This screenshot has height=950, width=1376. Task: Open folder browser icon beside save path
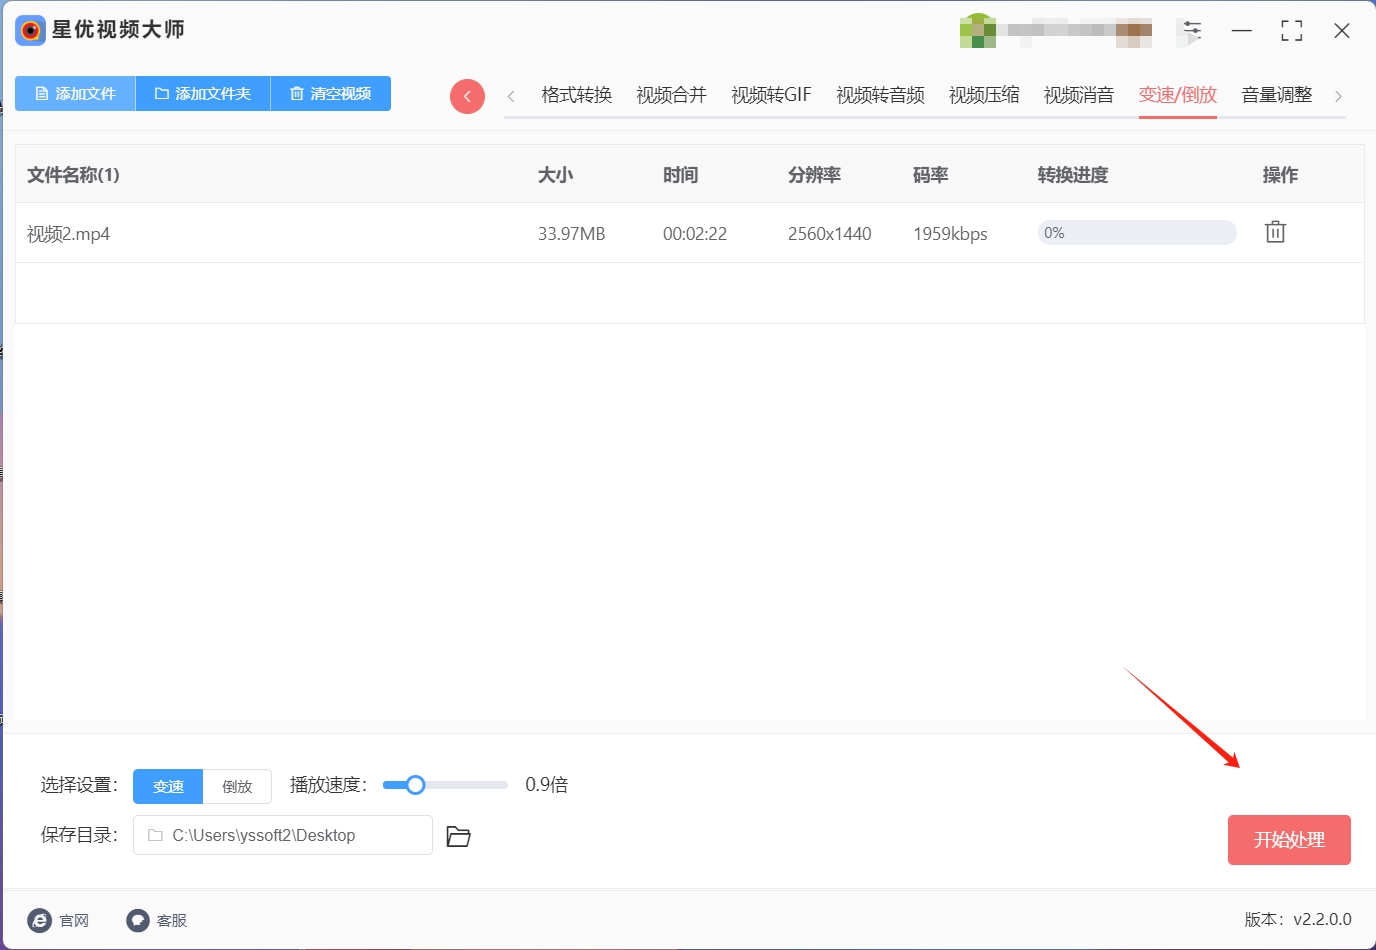[458, 836]
